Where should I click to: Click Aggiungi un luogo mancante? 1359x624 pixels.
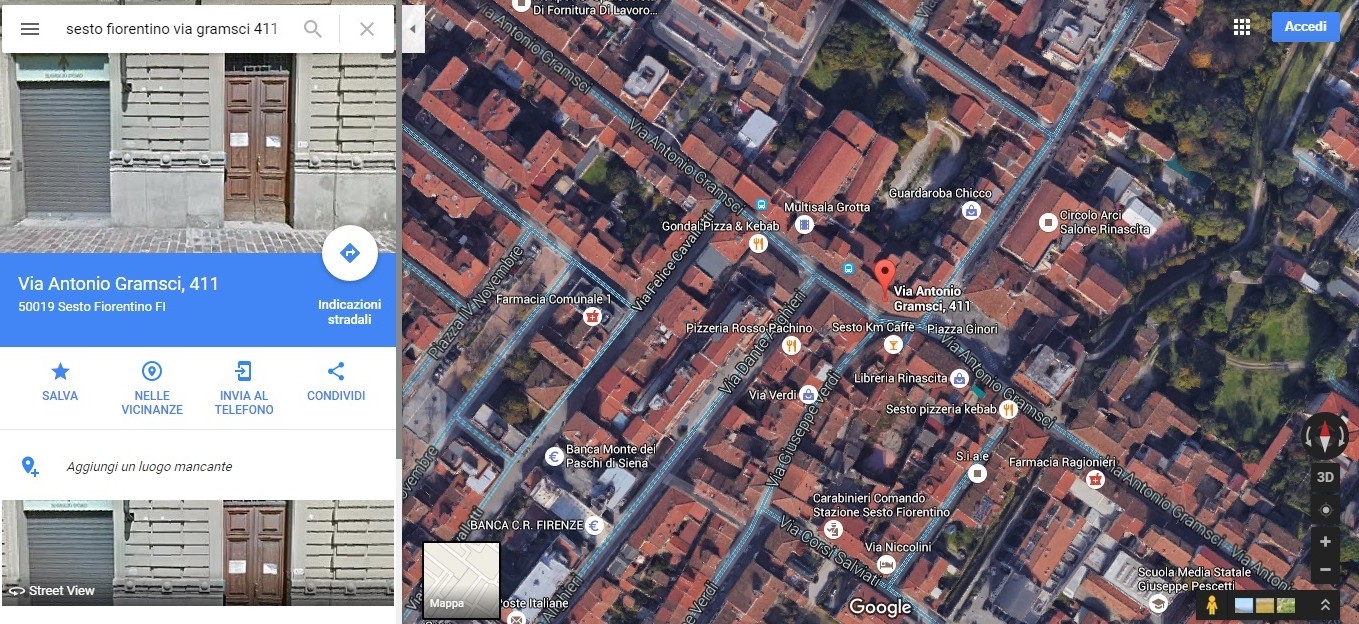coord(149,467)
